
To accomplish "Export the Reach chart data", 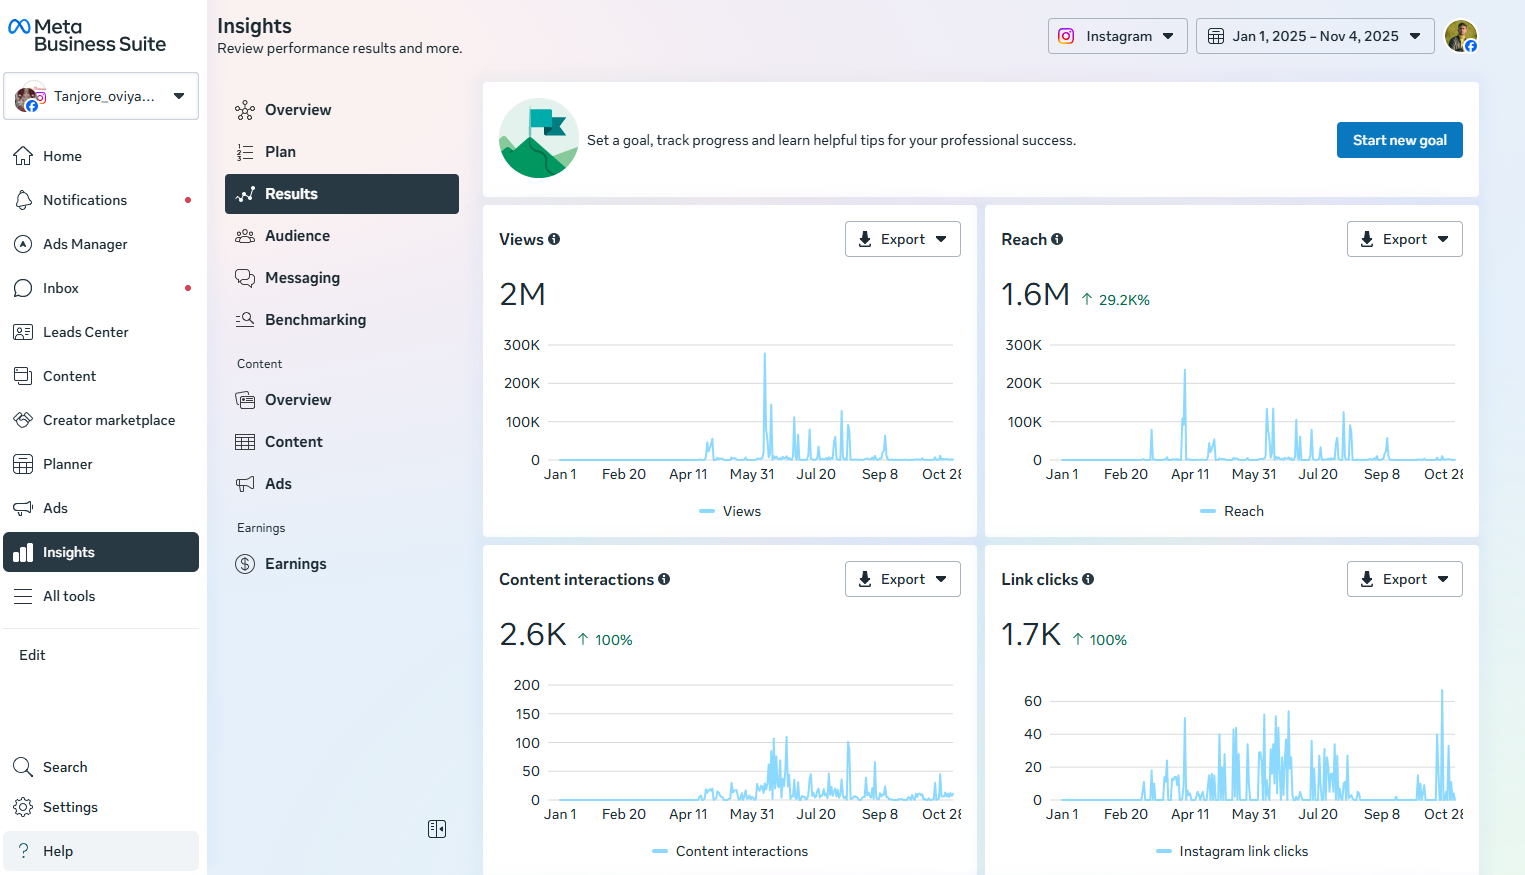I will pos(1404,239).
